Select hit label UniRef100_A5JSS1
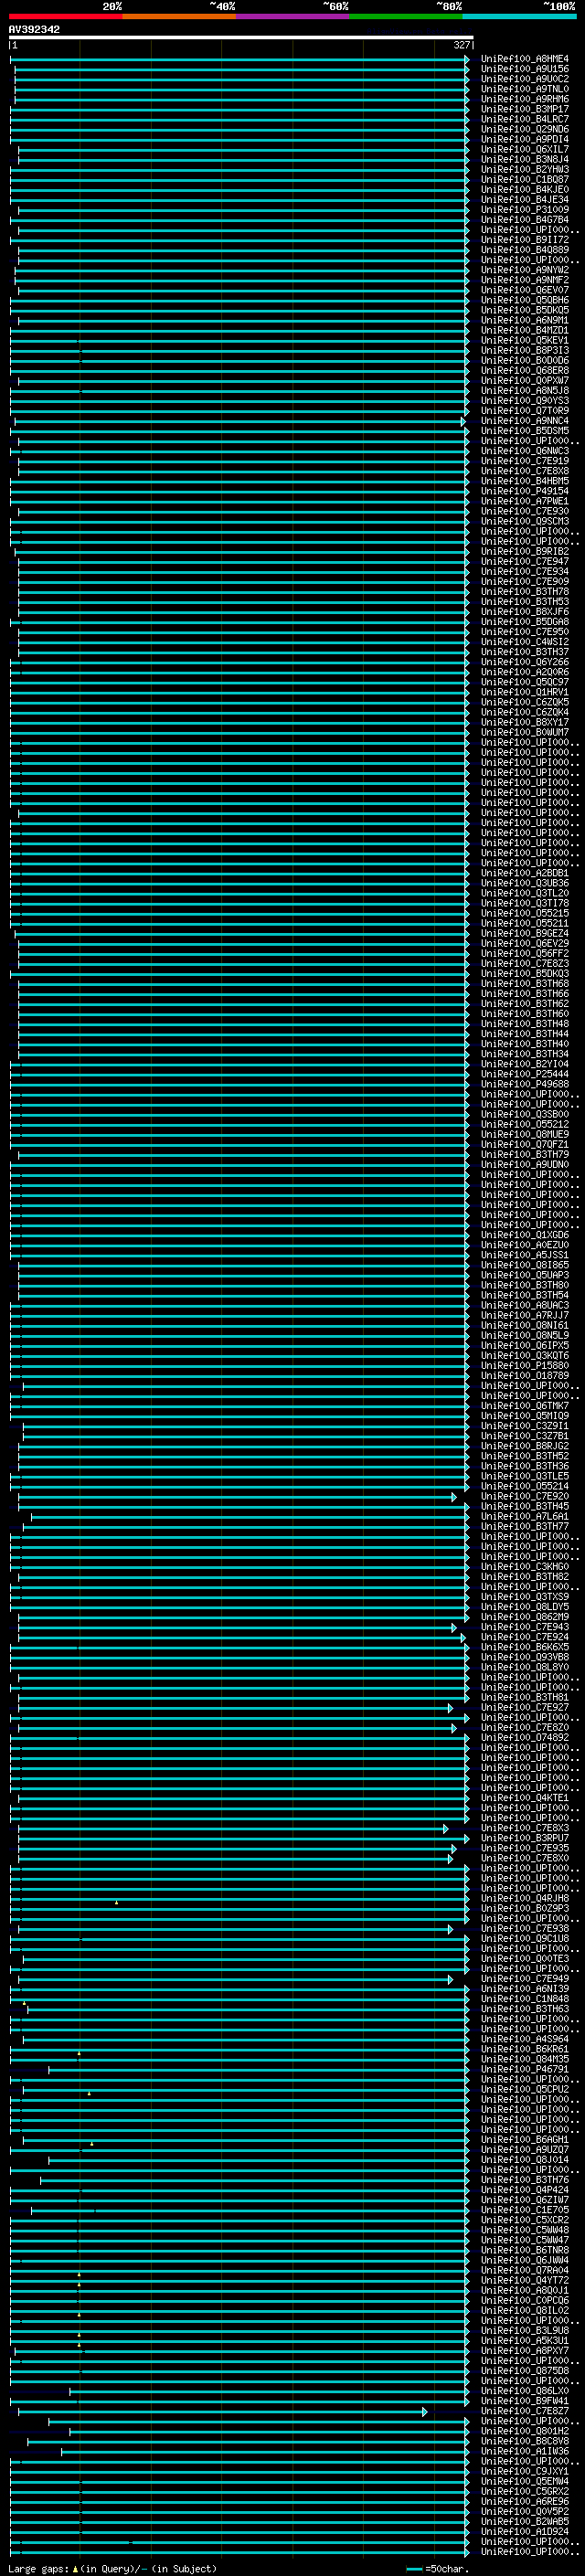This screenshot has width=585, height=2576. (x=525, y=1255)
